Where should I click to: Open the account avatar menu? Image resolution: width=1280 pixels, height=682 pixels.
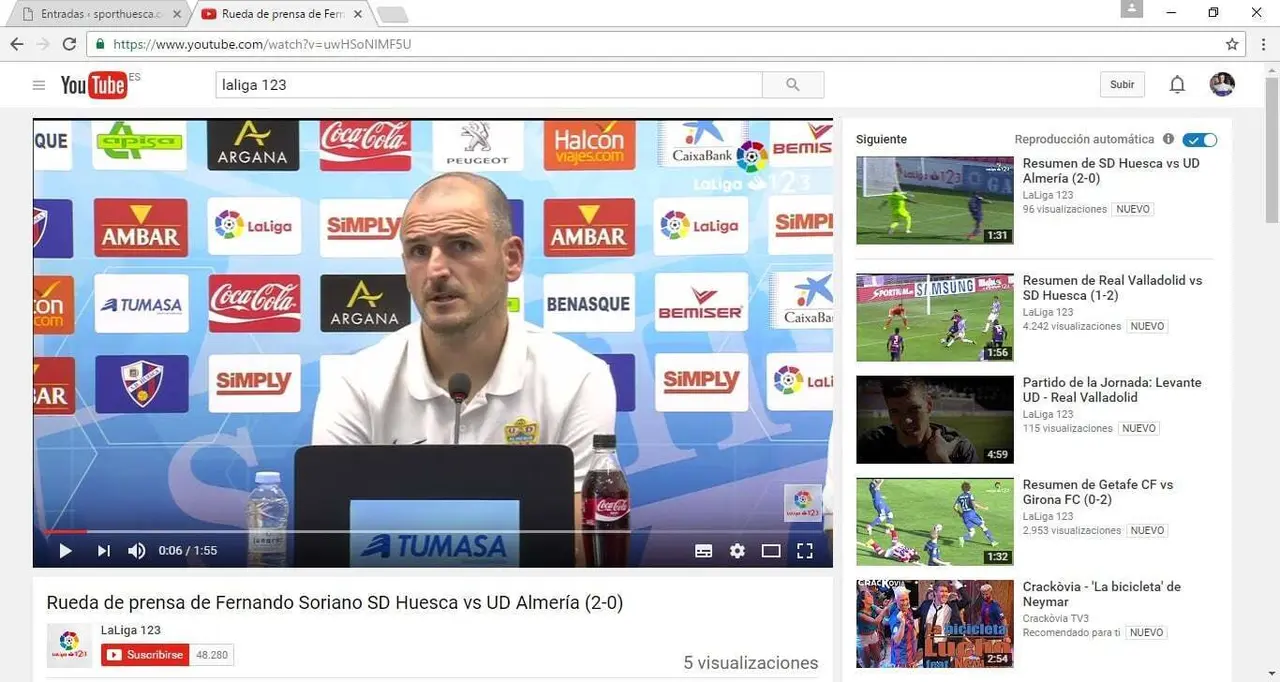click(x=1222, y=84)
